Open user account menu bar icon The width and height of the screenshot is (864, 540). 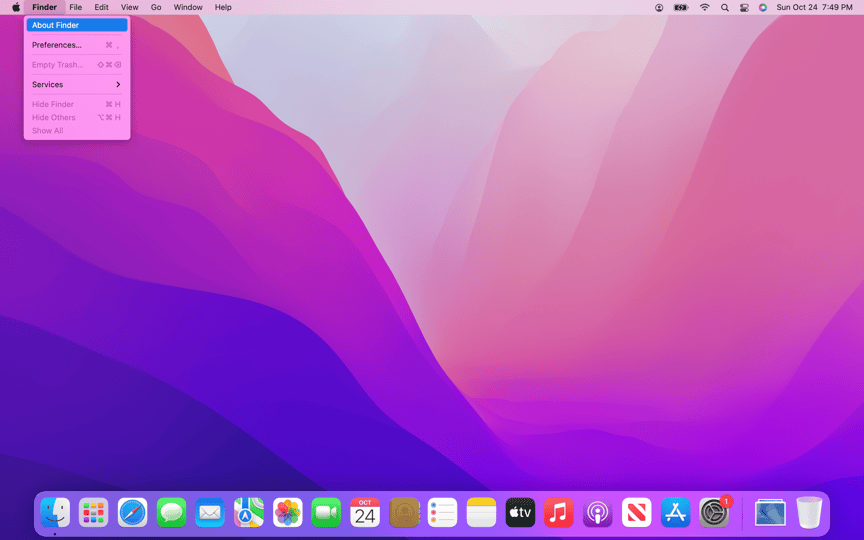(659, 7)
